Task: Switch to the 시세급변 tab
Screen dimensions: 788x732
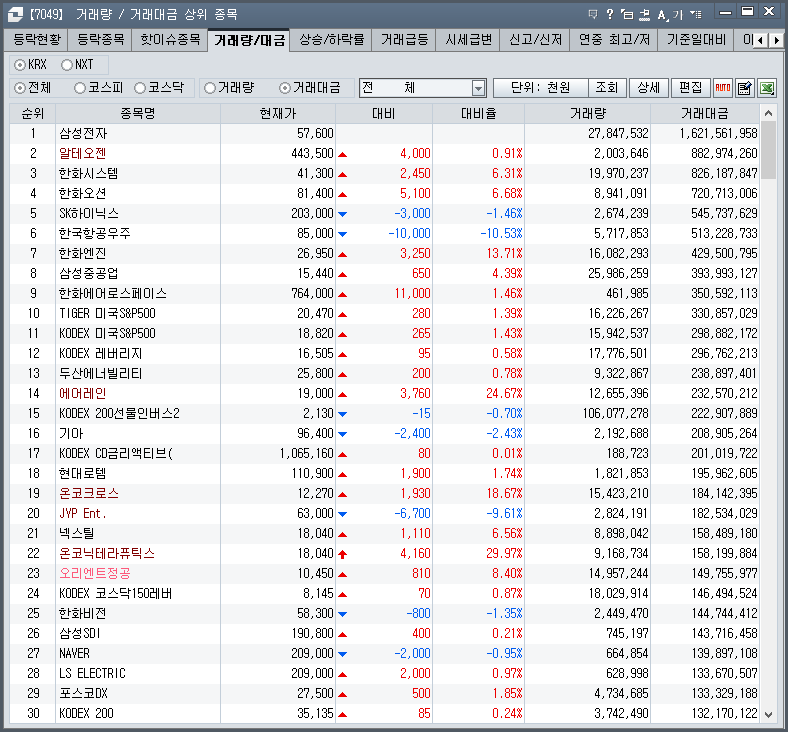Action: pos(468,40)
